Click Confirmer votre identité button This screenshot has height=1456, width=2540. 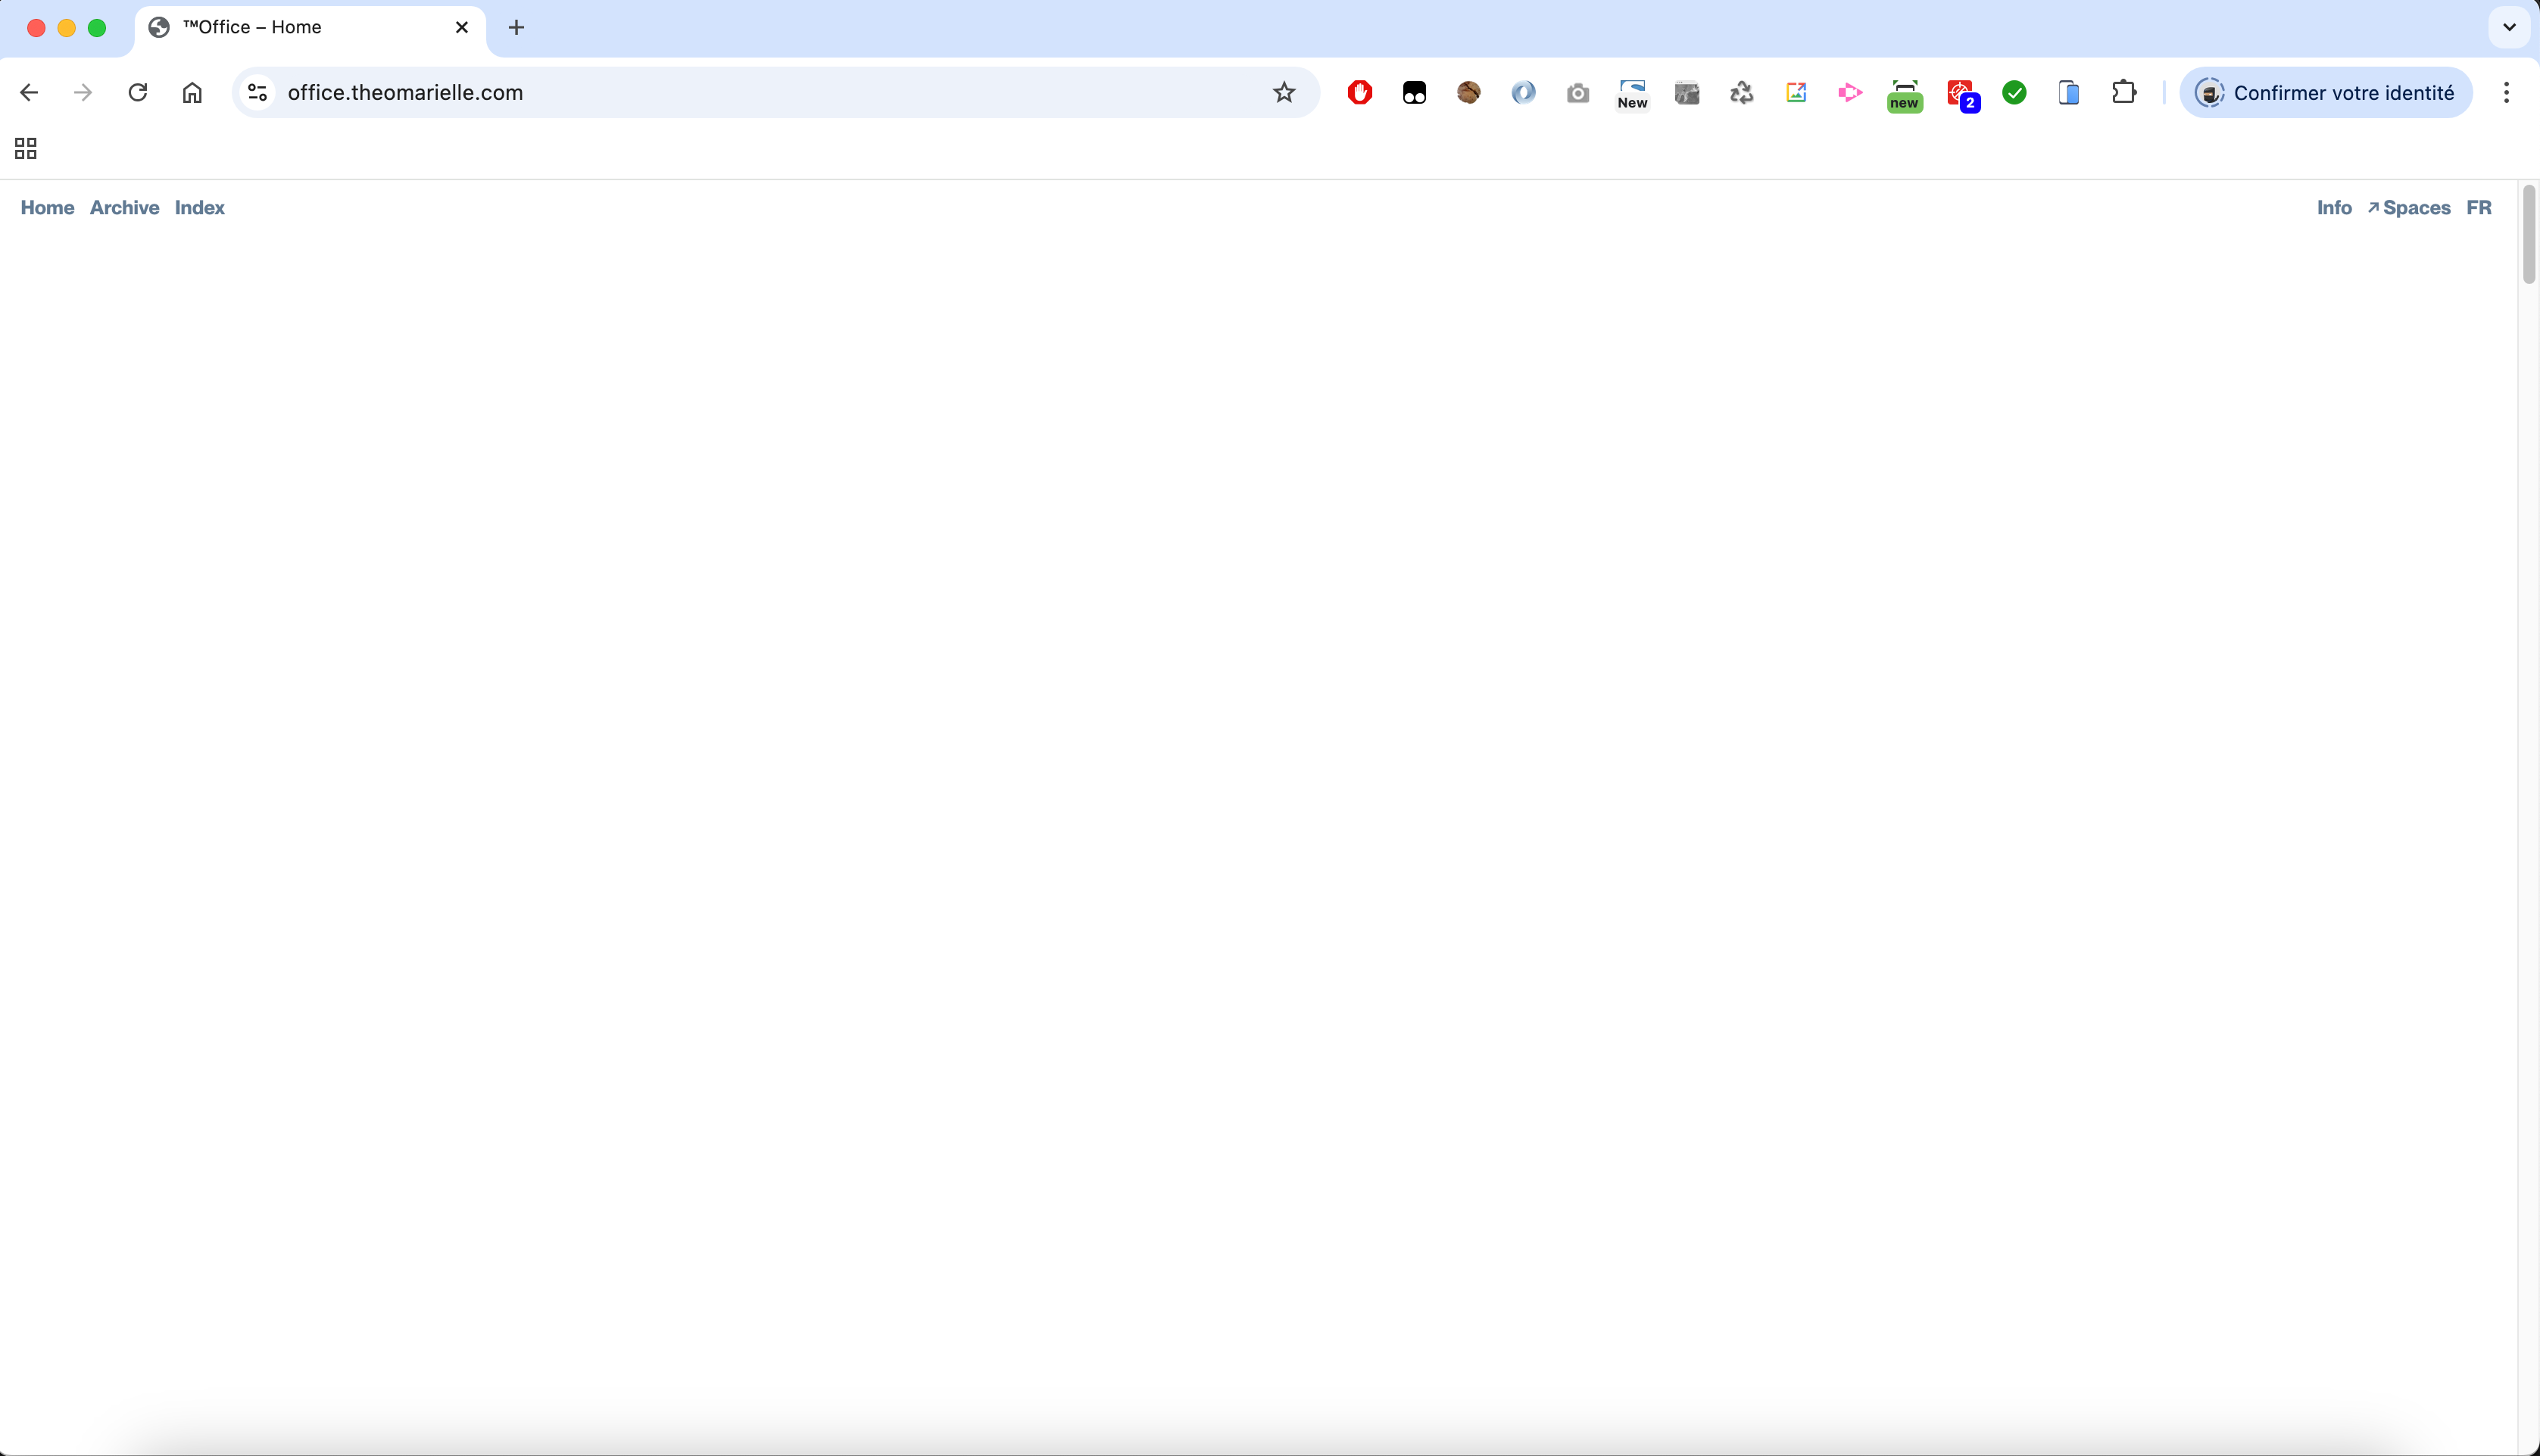click(2326, 93)
